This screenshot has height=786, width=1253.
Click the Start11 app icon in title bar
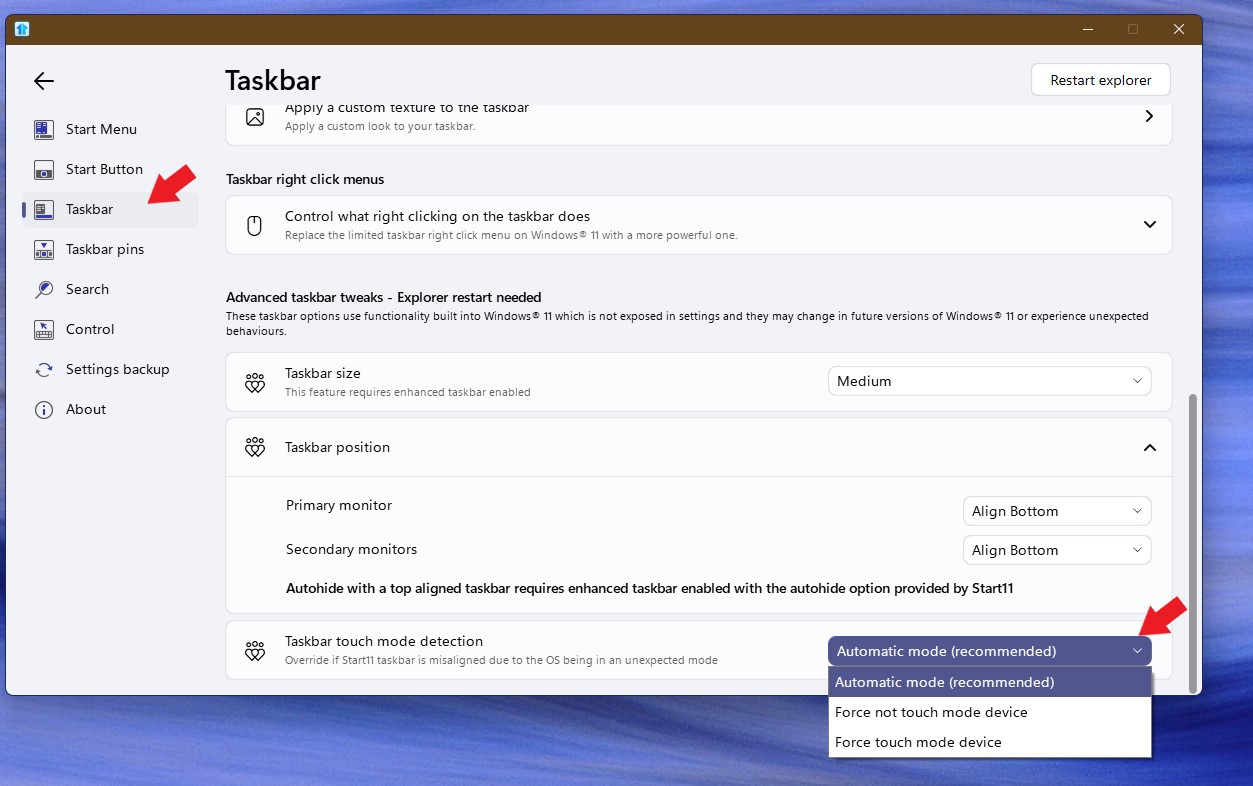pos(22,29)
